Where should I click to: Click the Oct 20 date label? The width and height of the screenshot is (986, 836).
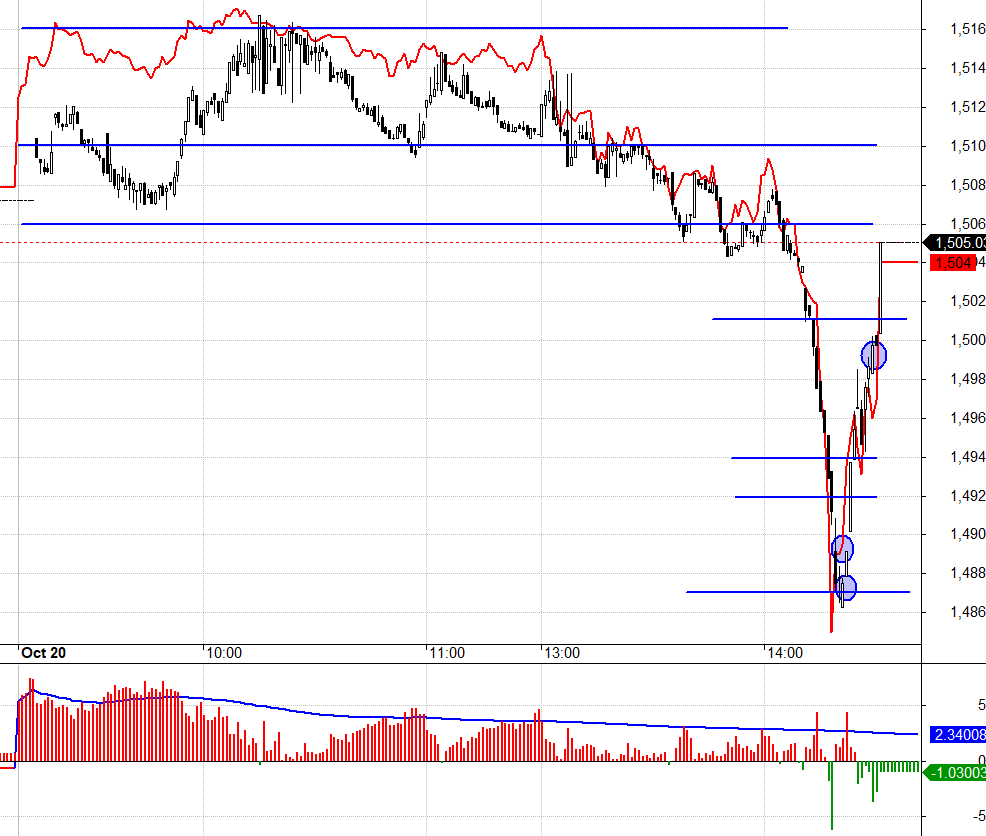[44, 653]
